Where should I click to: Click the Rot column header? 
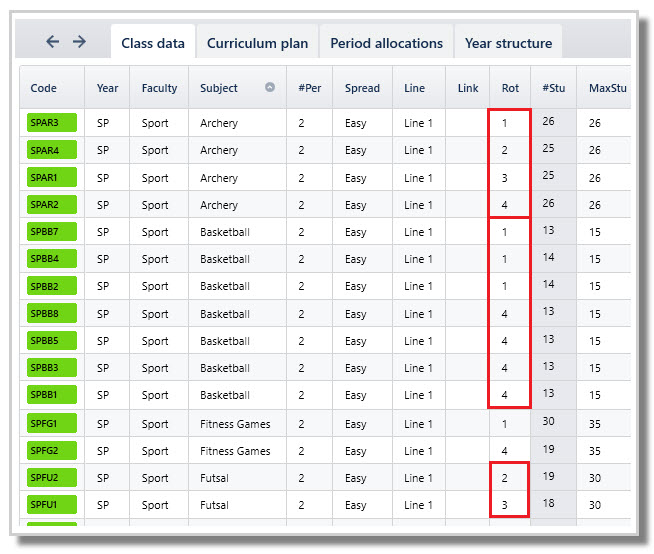point(510,88)
